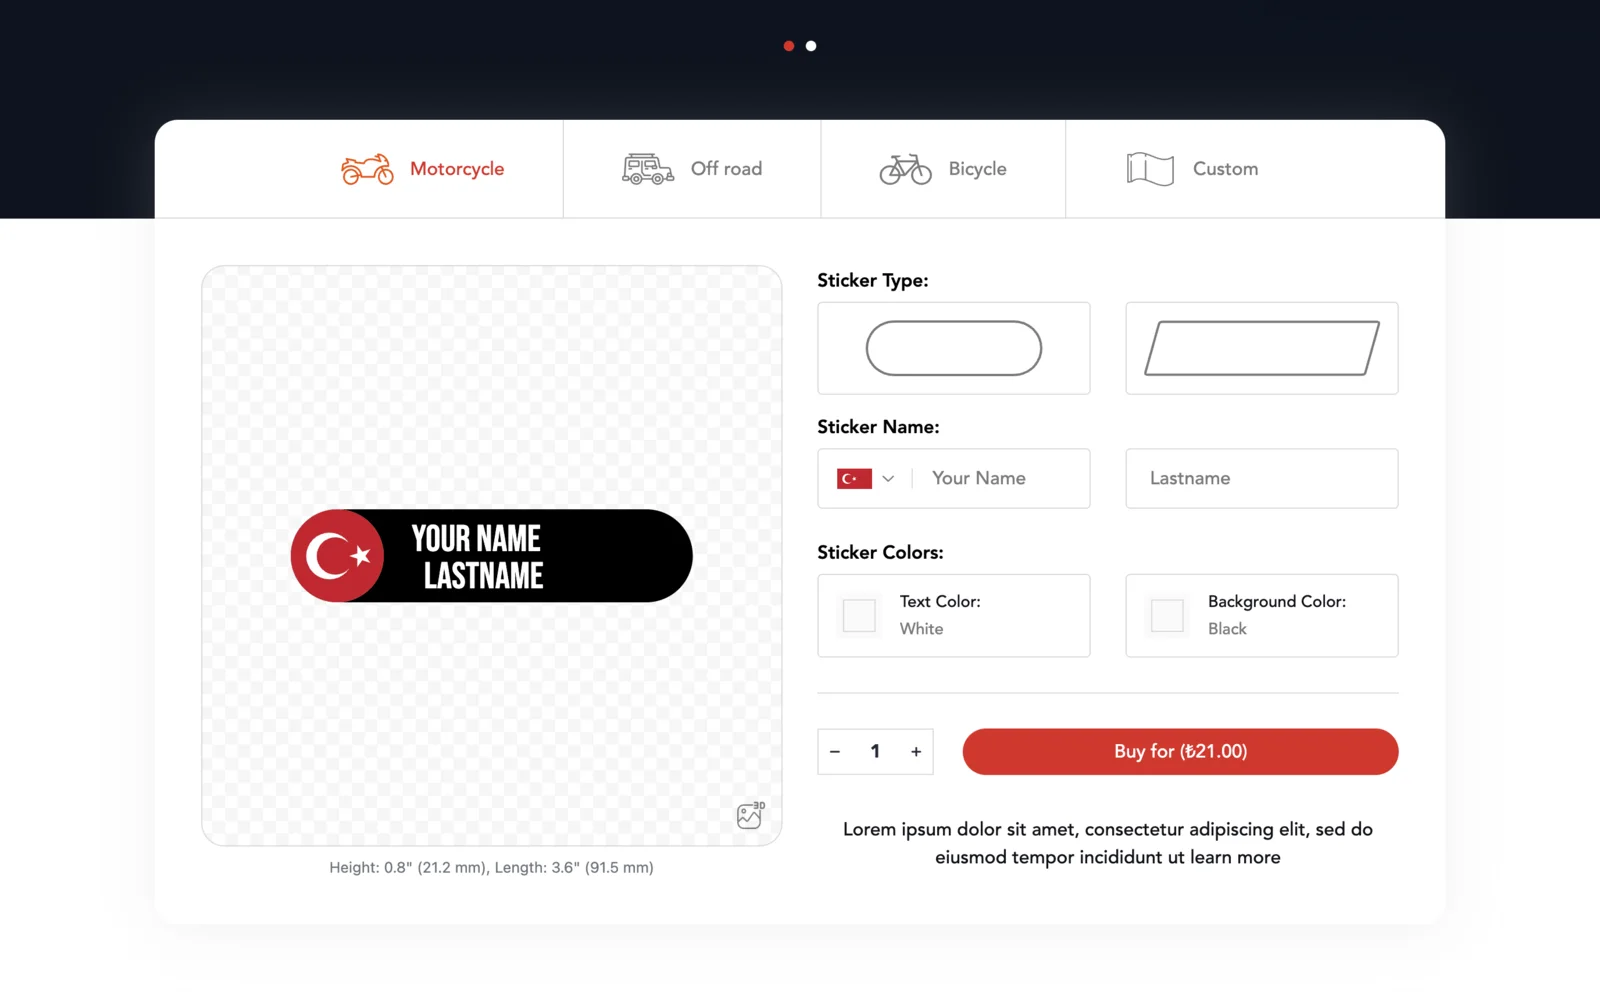Decrease quantity with the minus button

(835, 752)
